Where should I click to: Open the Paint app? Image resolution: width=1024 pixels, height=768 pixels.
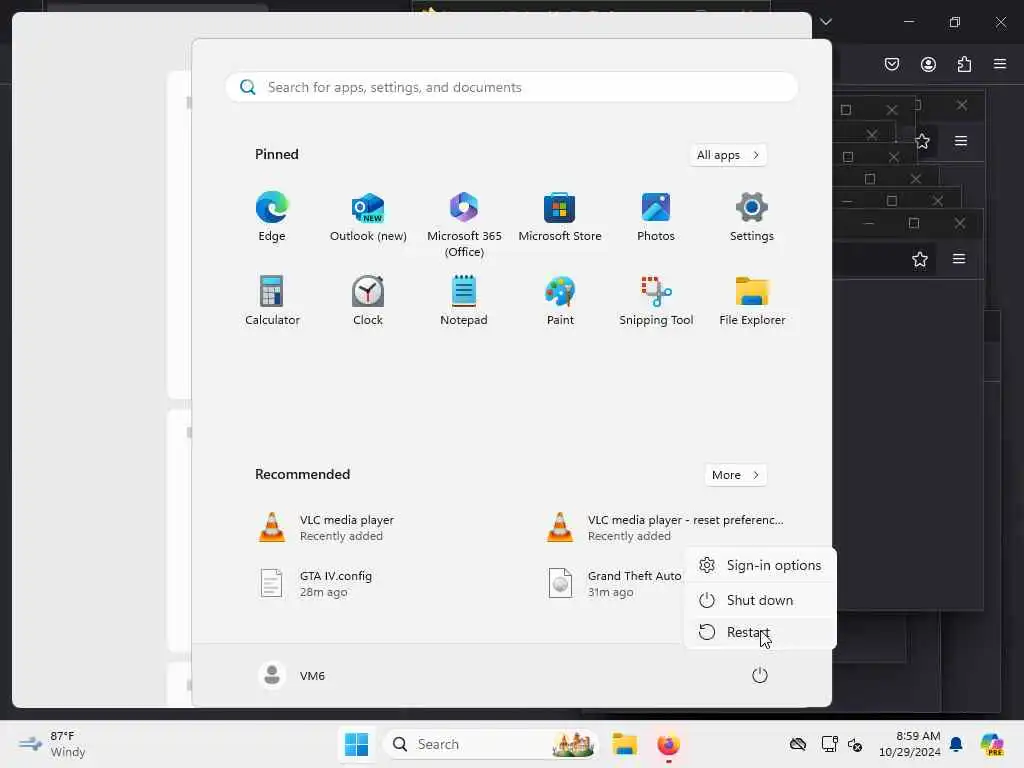coord(560,300)
